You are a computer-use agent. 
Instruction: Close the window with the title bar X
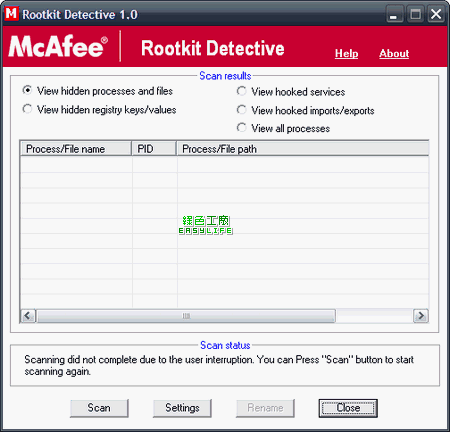click(x=436, y=14)
